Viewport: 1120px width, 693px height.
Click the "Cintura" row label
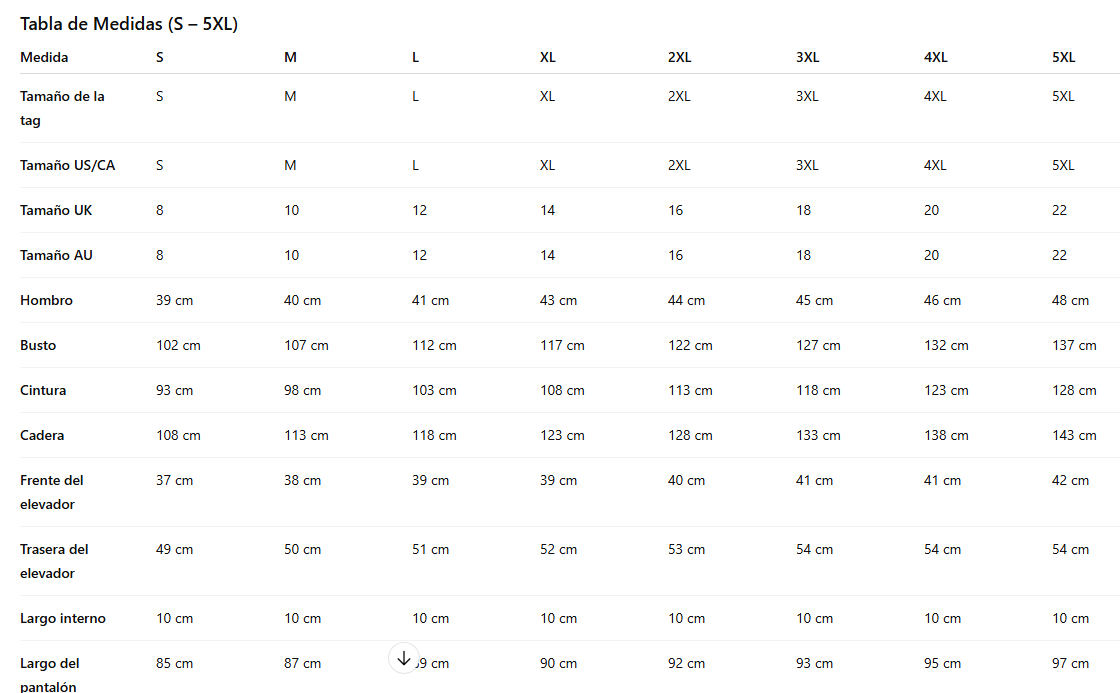click(43, 390)
